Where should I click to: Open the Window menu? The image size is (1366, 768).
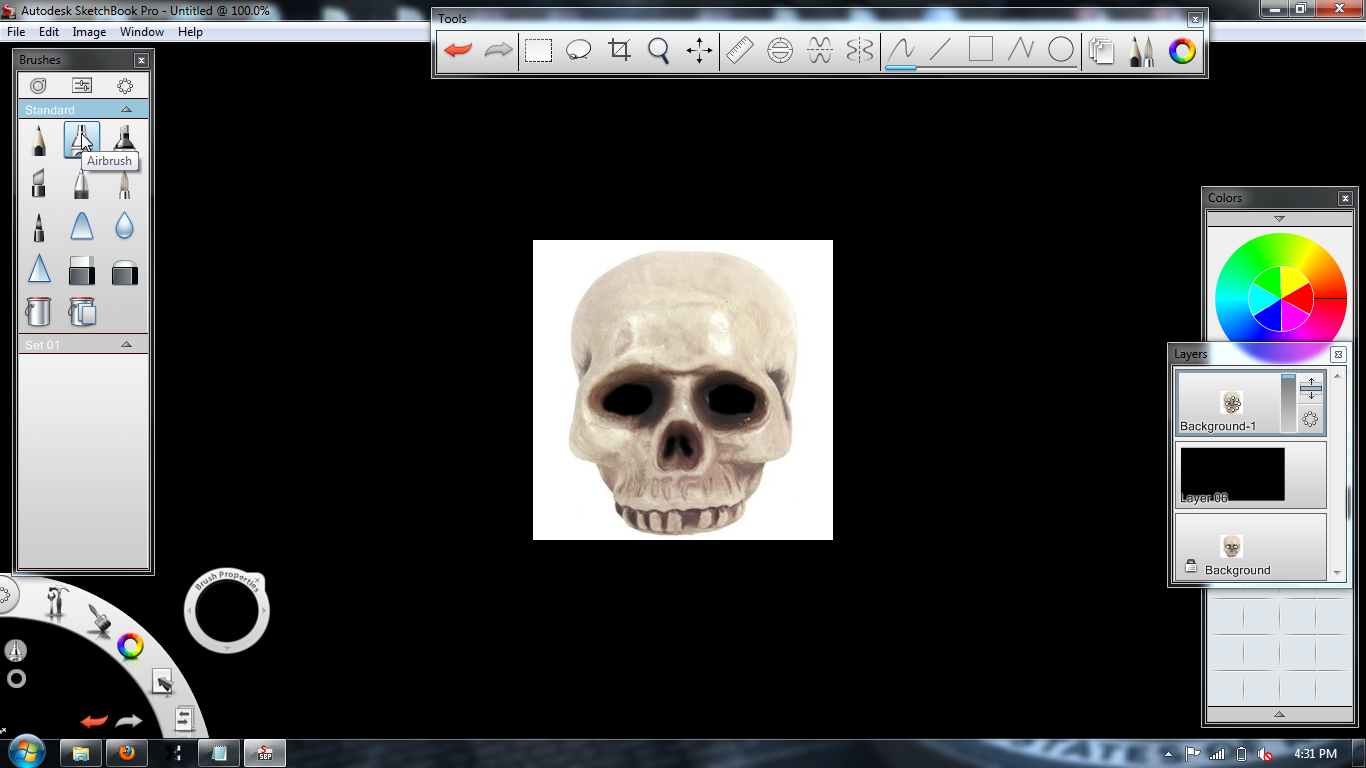click(x=142, y=32)
